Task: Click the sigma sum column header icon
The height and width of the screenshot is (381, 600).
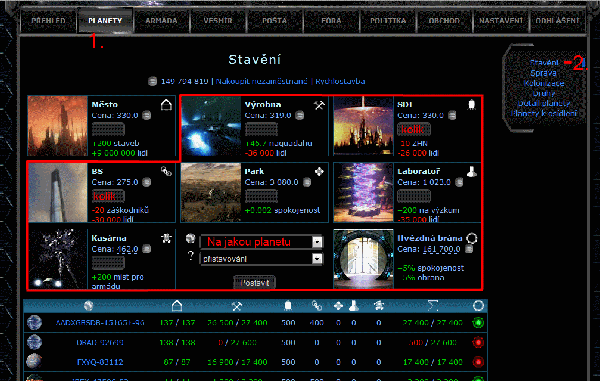Action: coord(432,306)
